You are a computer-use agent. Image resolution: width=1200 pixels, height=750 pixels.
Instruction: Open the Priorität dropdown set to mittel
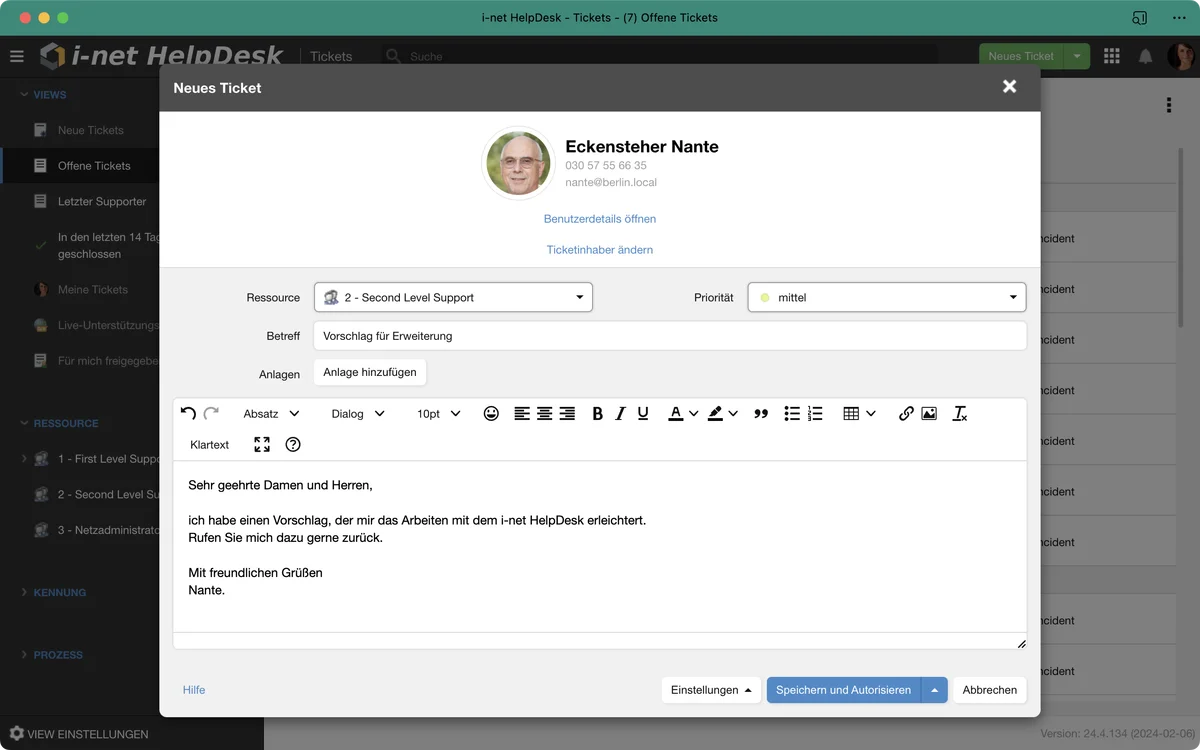click(886, 297)
